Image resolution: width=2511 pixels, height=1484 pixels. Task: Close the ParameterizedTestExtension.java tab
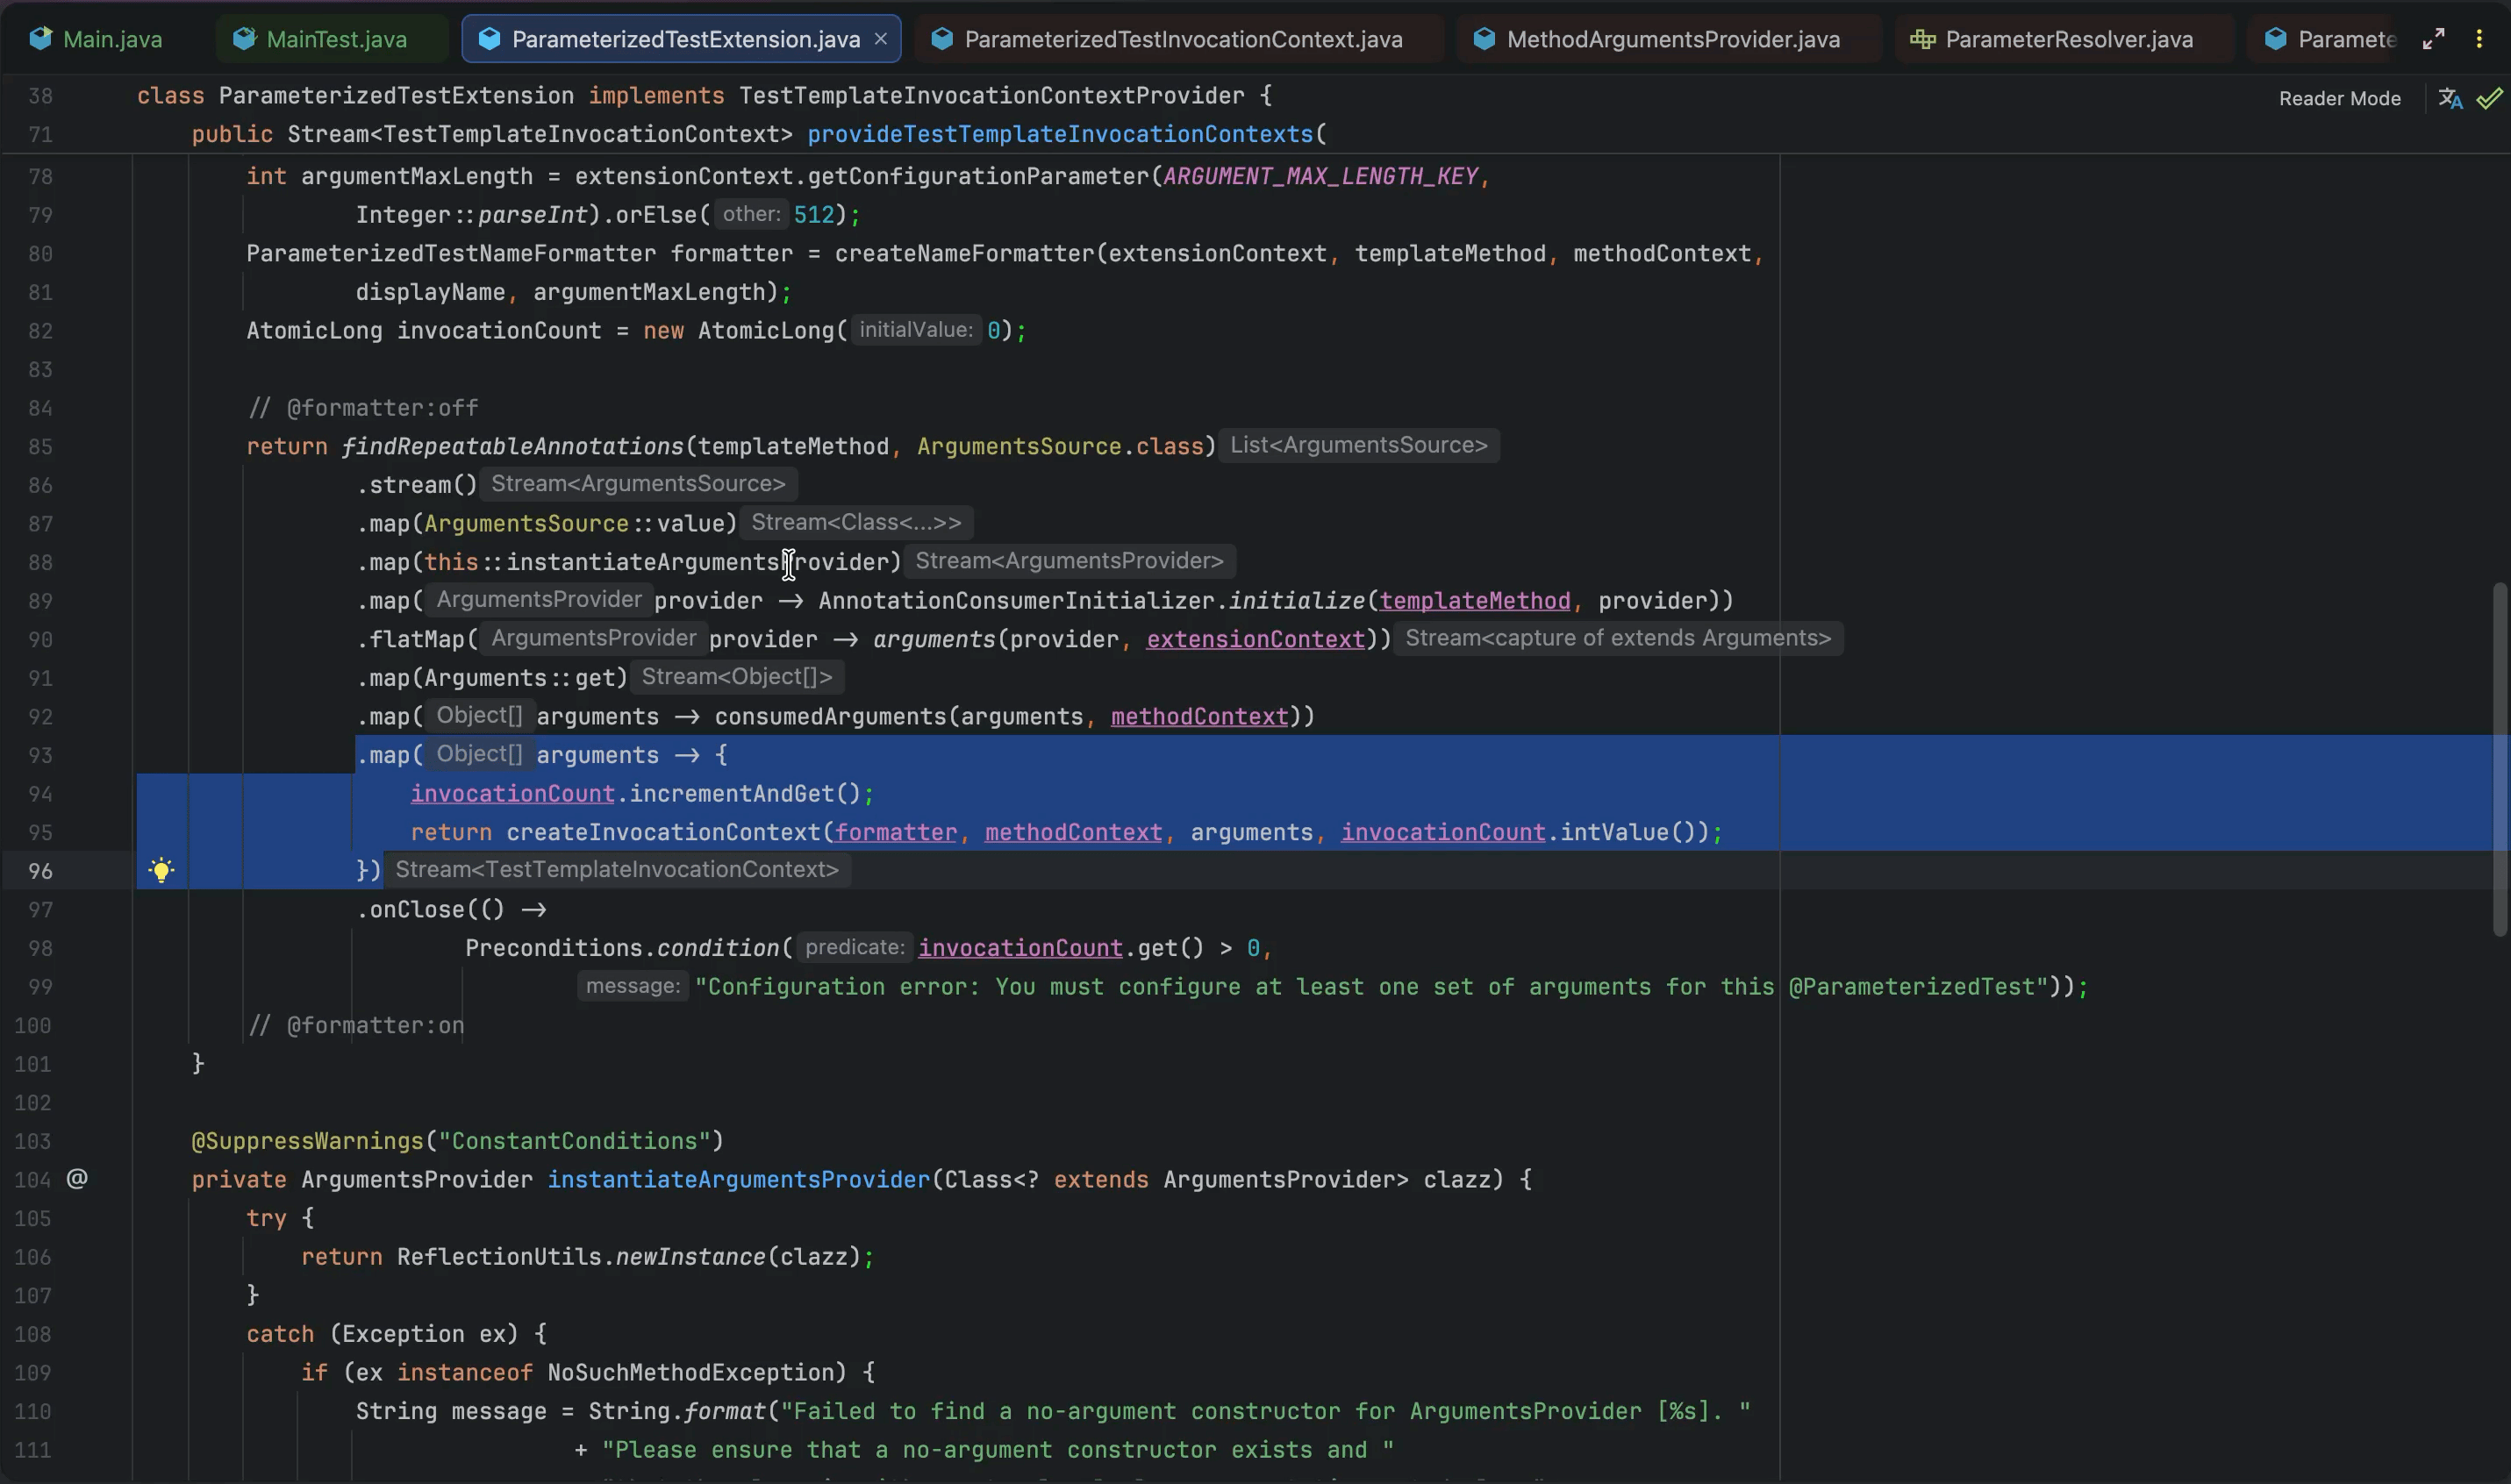(x=881, y=39)
